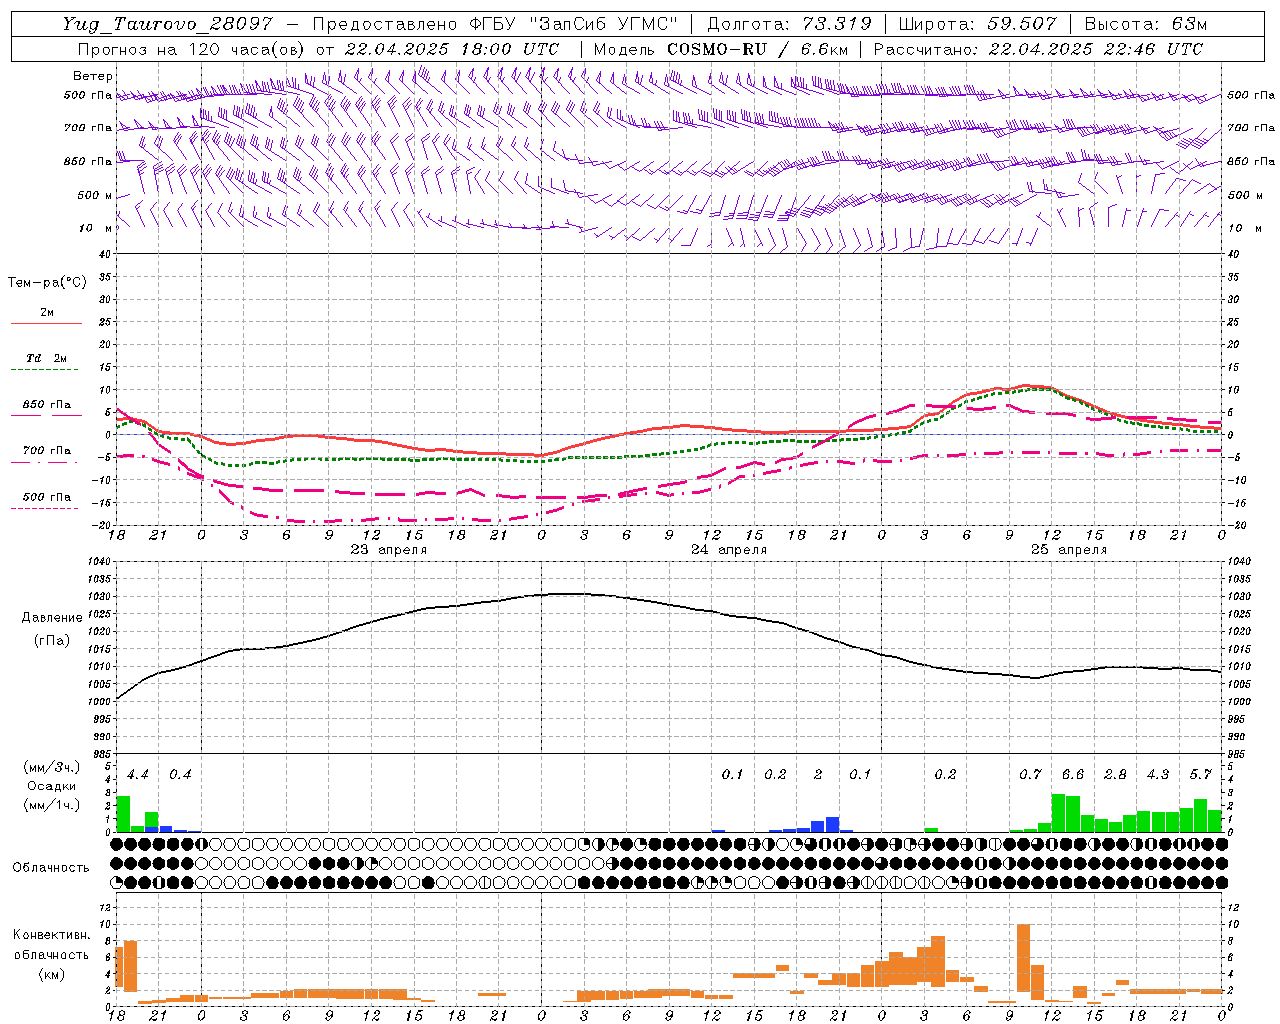The width and height of the screenshot is (1280, 1024).
Task: Click the precipitation value '6.6'
Action: click(x=1073, y=774)
